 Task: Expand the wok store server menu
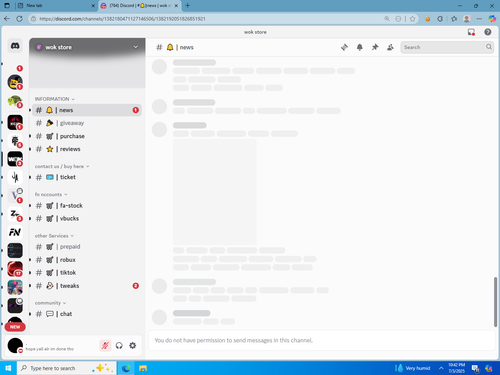(87, 47)
